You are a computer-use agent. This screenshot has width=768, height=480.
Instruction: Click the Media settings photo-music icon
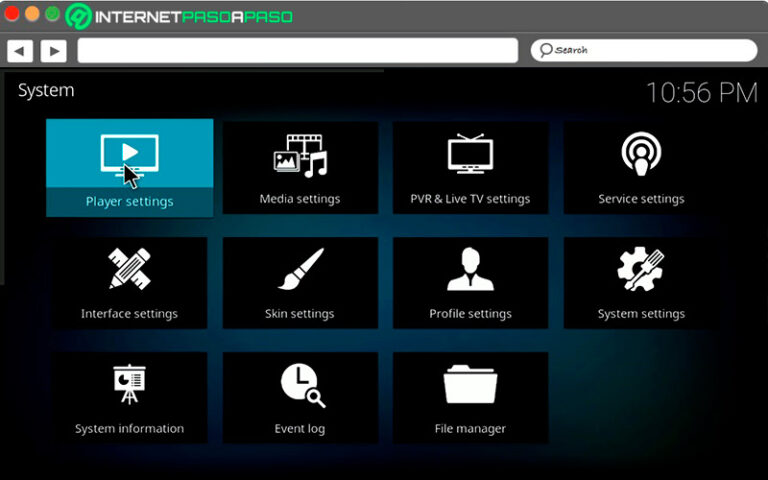tap(300, 155)
